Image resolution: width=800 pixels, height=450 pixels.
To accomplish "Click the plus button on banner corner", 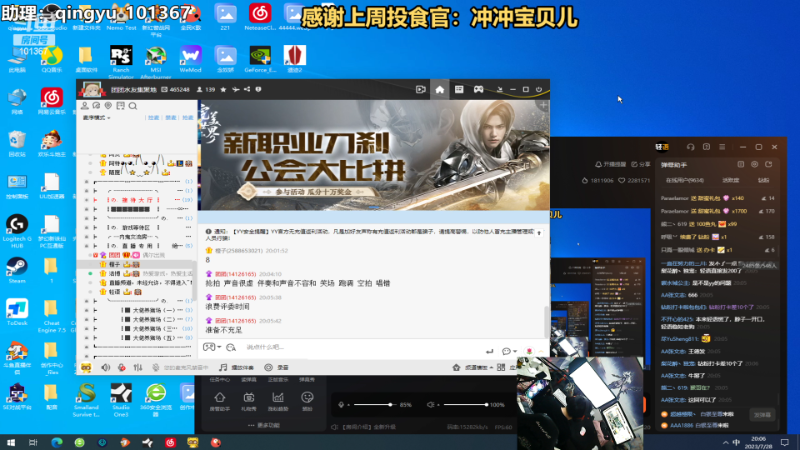I will 543,105.
